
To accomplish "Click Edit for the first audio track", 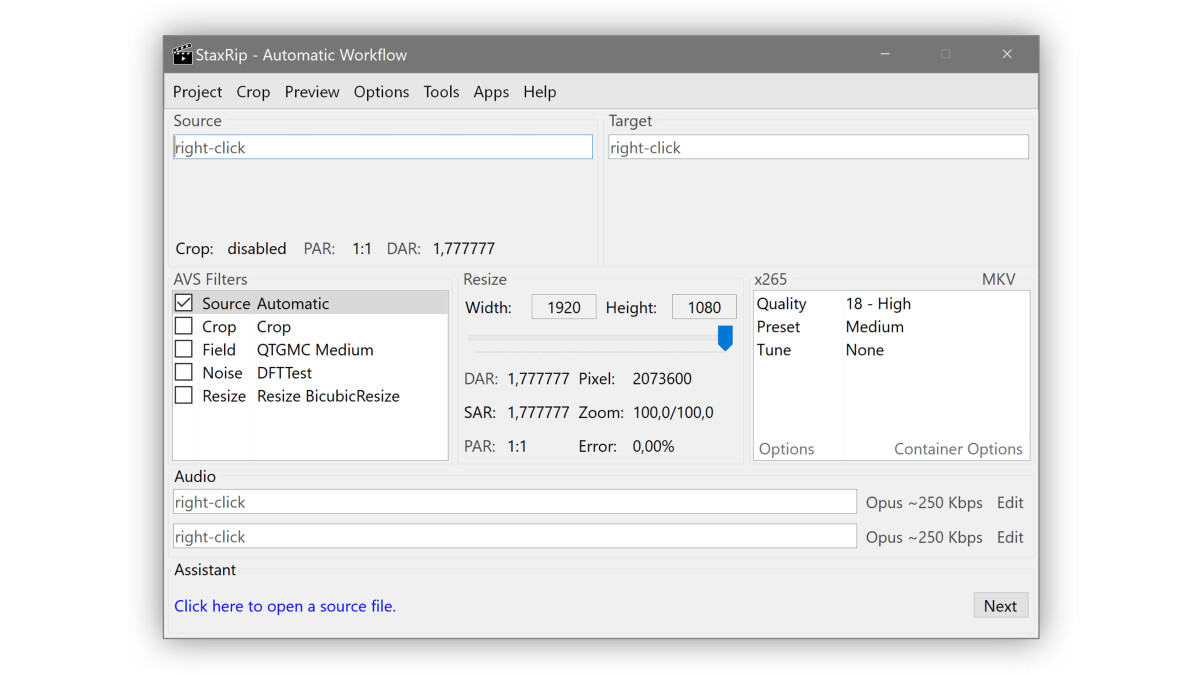I will (1010, 503).
